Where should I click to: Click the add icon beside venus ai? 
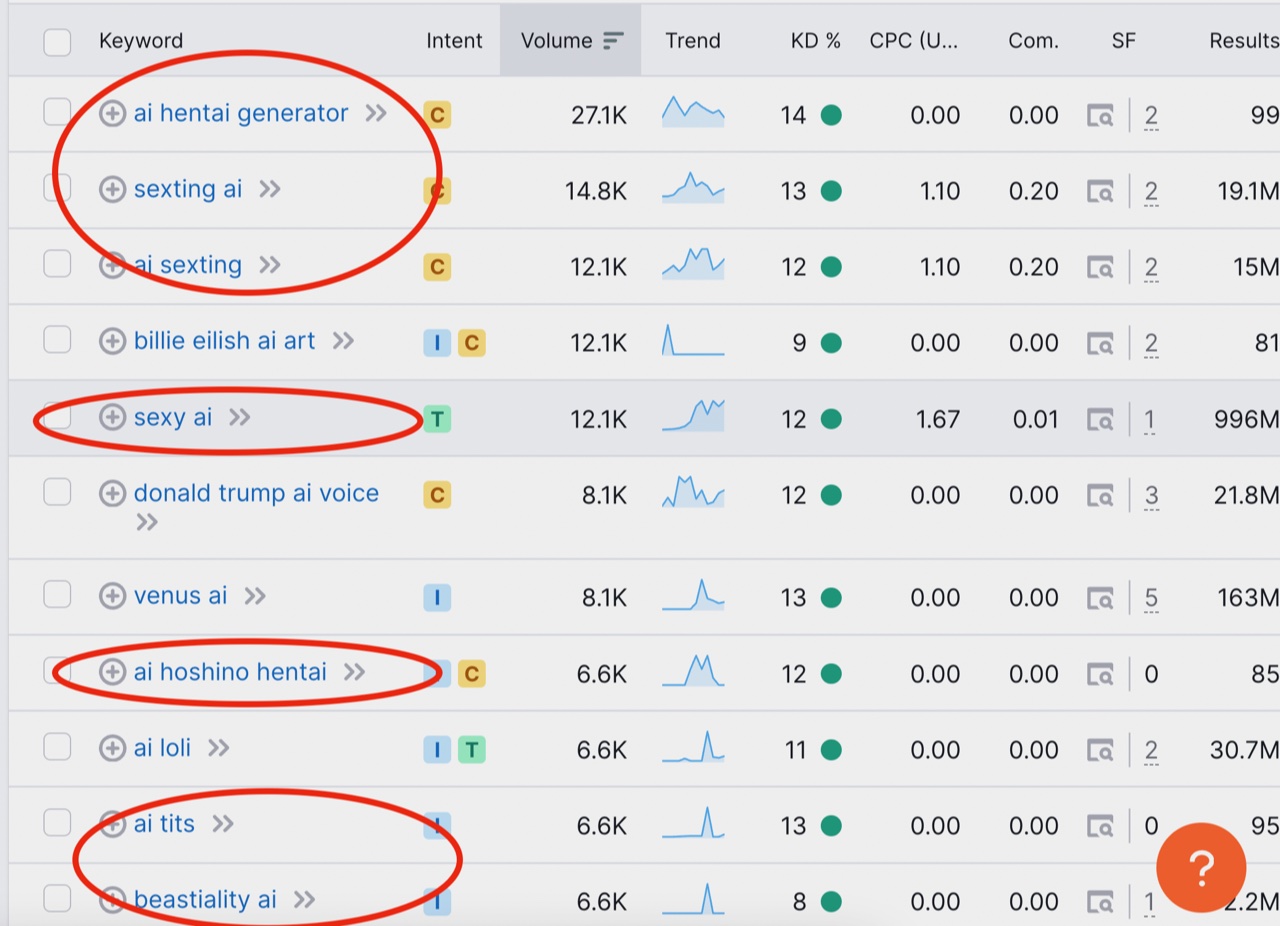pyautogui.click(x=112, y=597)
